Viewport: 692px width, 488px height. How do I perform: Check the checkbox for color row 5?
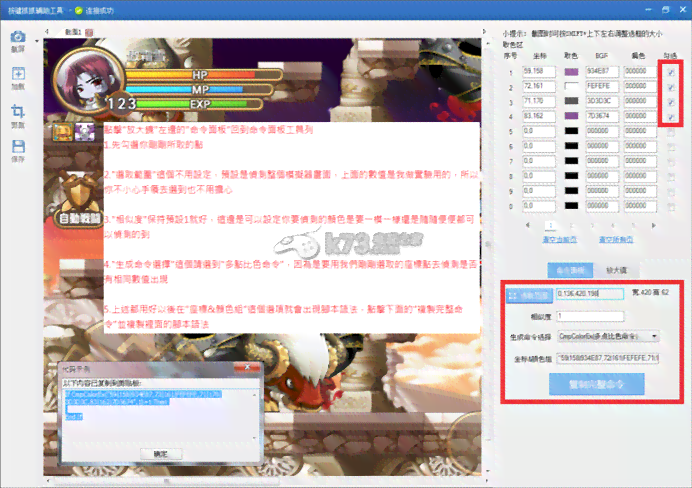671,132
